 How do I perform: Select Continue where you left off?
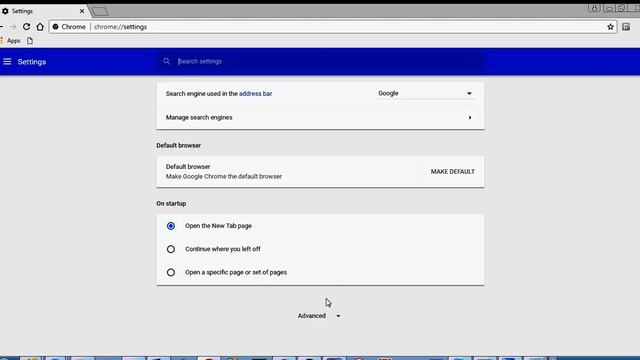tap(171, 249)
